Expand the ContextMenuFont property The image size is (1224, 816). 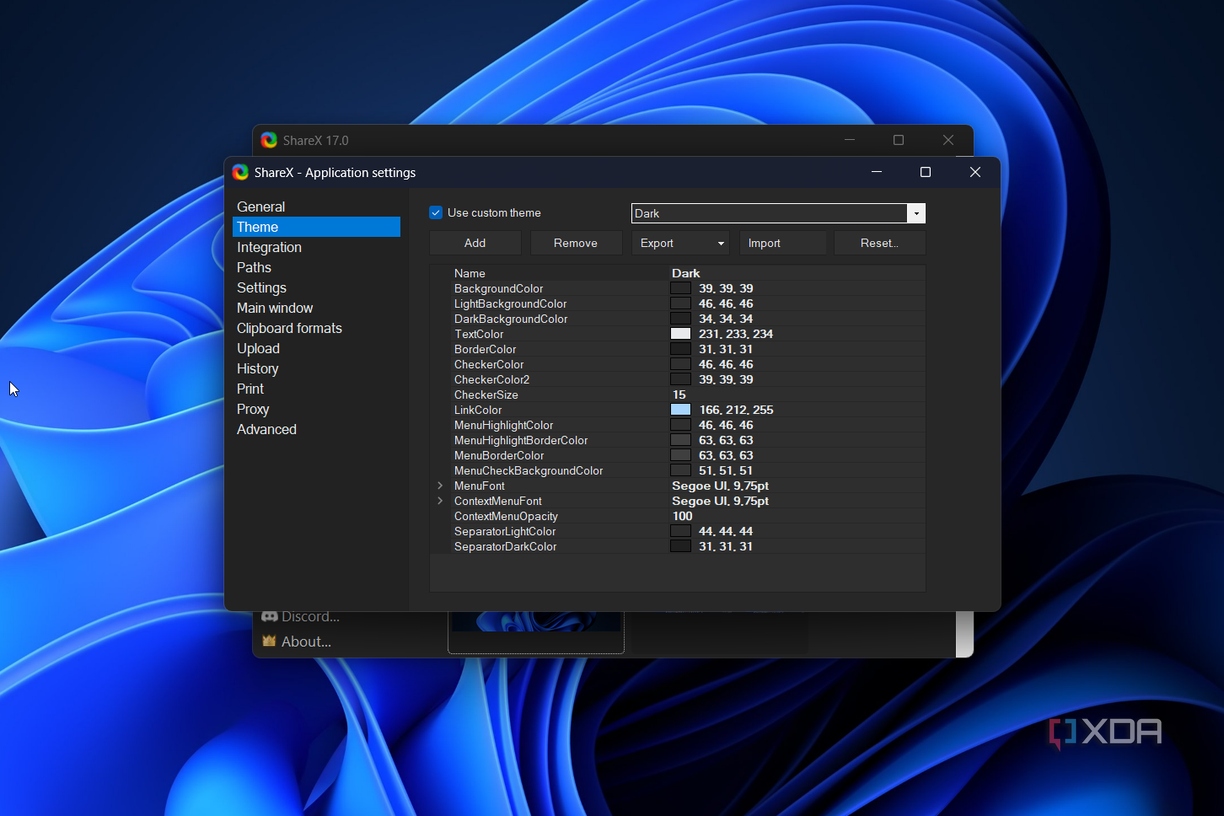coord(441,501)
